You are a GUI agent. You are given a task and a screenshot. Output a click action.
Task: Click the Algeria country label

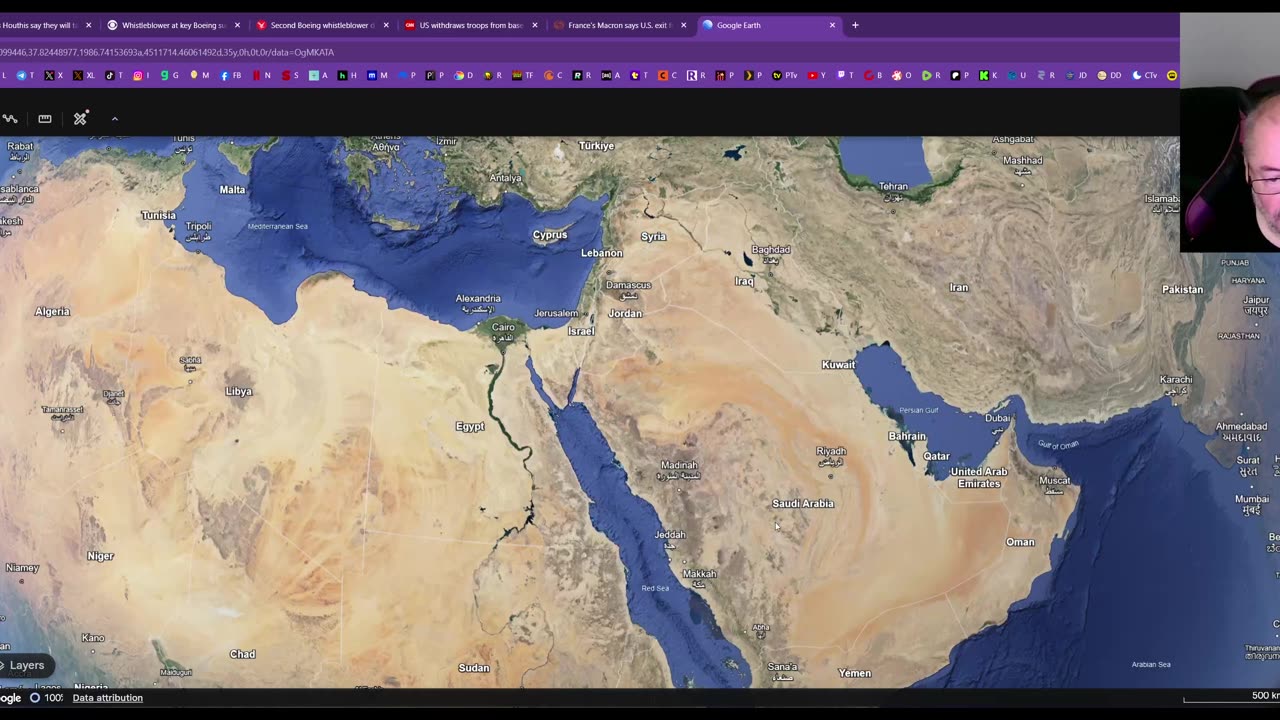[x=52, y=312]
